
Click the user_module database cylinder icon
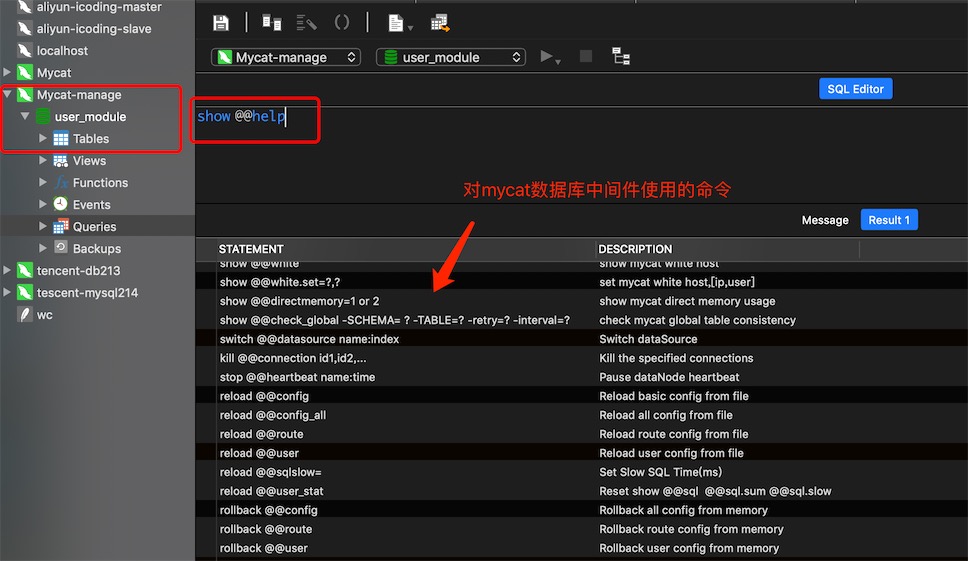[43, 117]
